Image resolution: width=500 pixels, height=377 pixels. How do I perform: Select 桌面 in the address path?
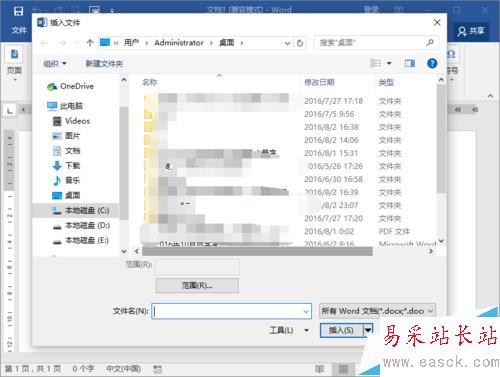pyautogui.click(x=227, y=43)
